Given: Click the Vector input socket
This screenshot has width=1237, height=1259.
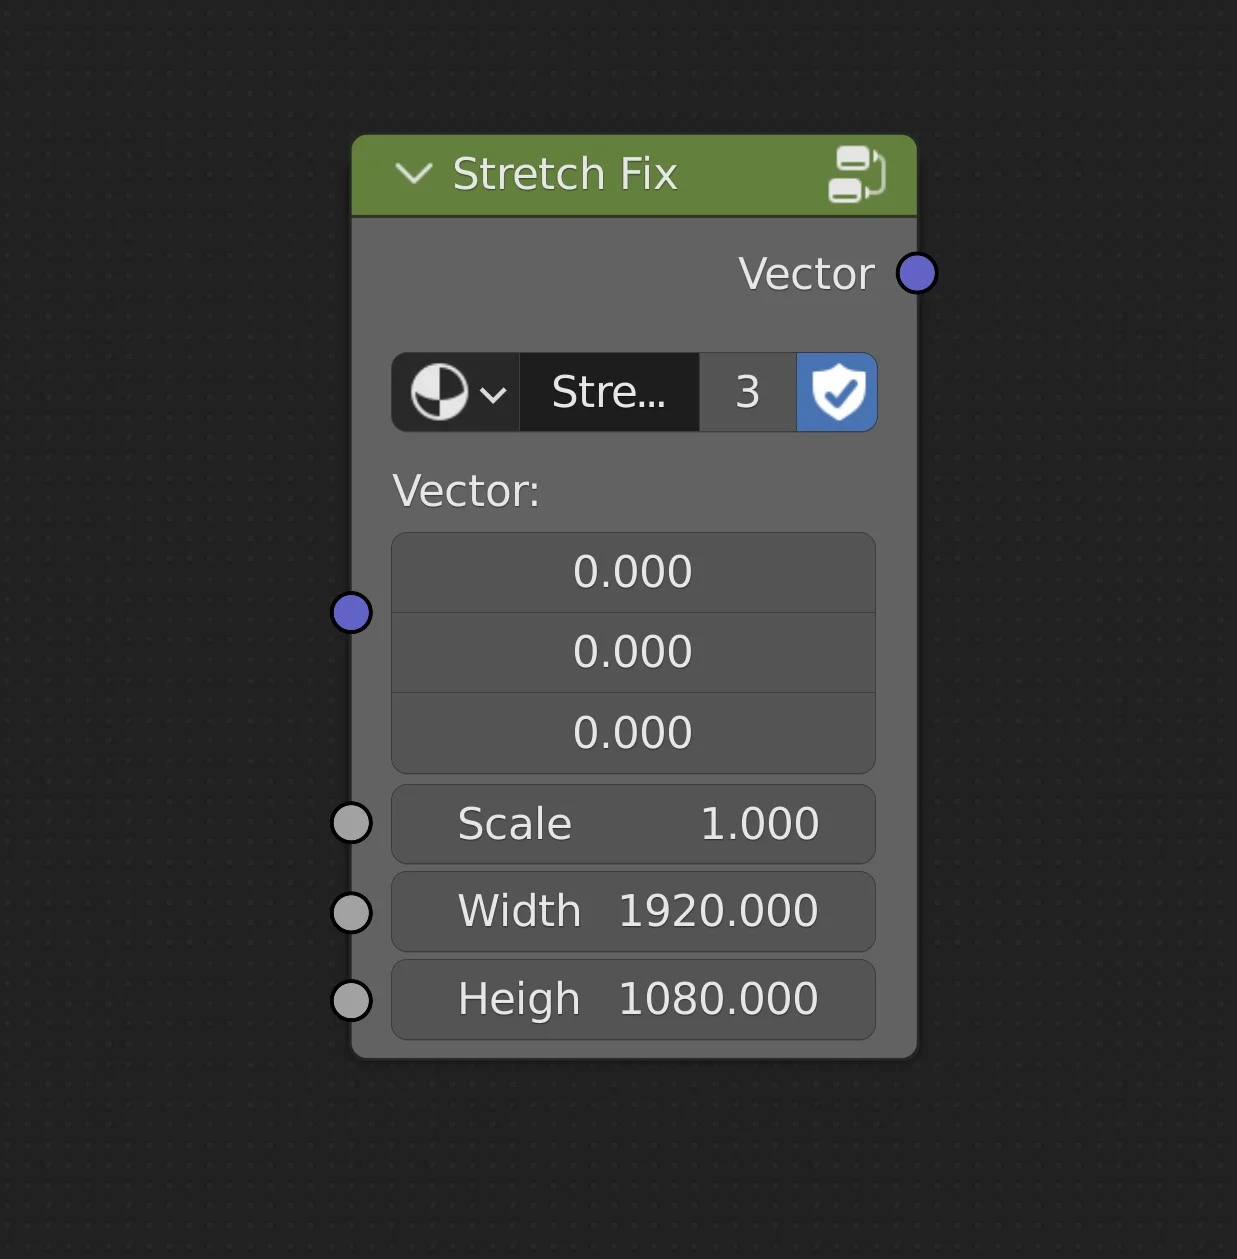Looking at the screenshot, I should [351, 612].
